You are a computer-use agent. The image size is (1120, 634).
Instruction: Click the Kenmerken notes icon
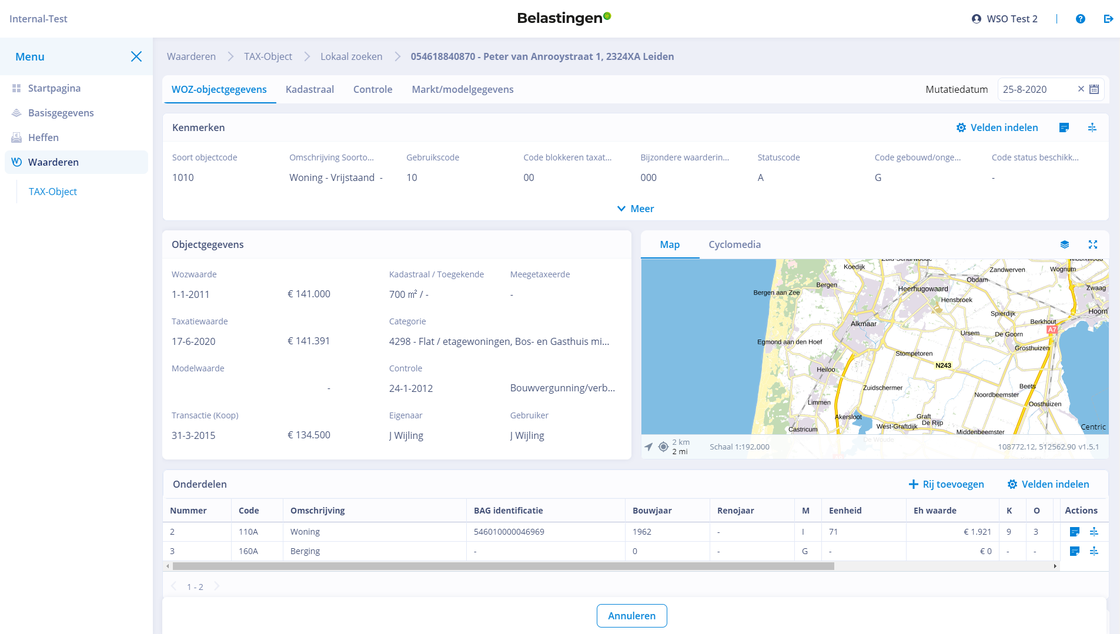(x=1064, y=128)
